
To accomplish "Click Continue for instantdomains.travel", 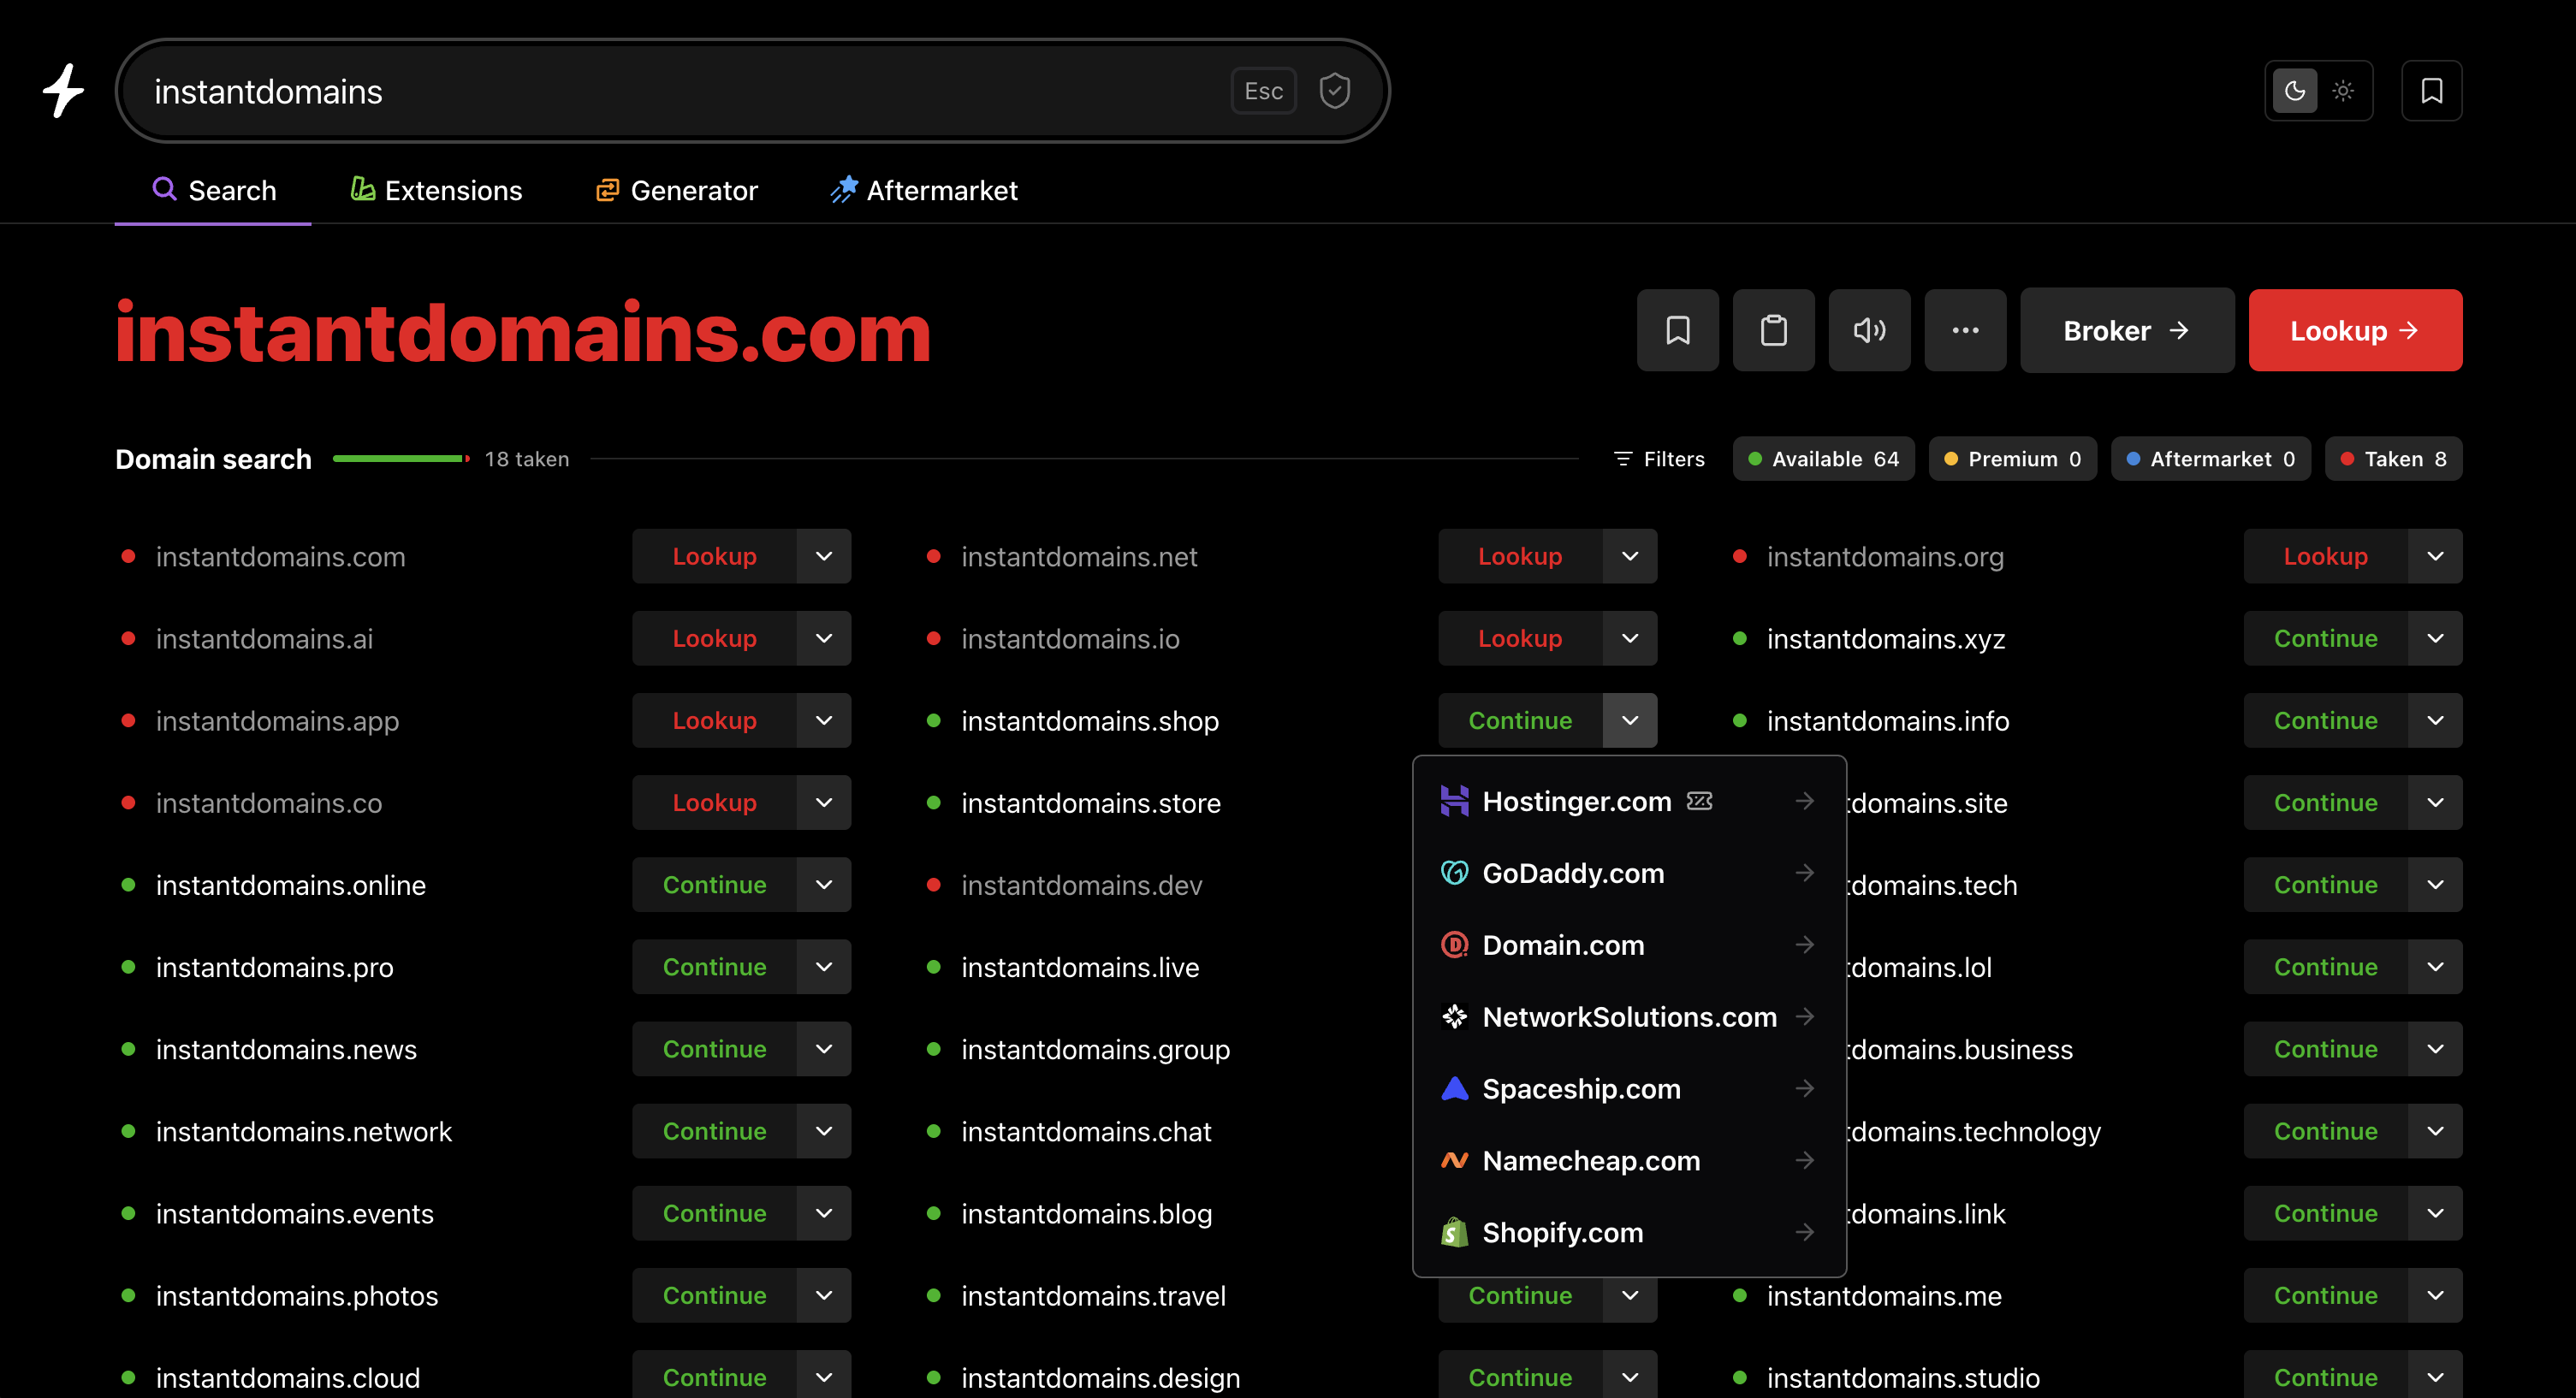I will pos(1520,1295).
